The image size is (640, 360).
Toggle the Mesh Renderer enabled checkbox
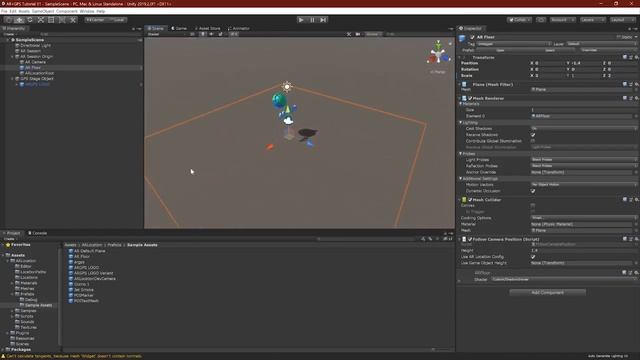tap(470, 98)
